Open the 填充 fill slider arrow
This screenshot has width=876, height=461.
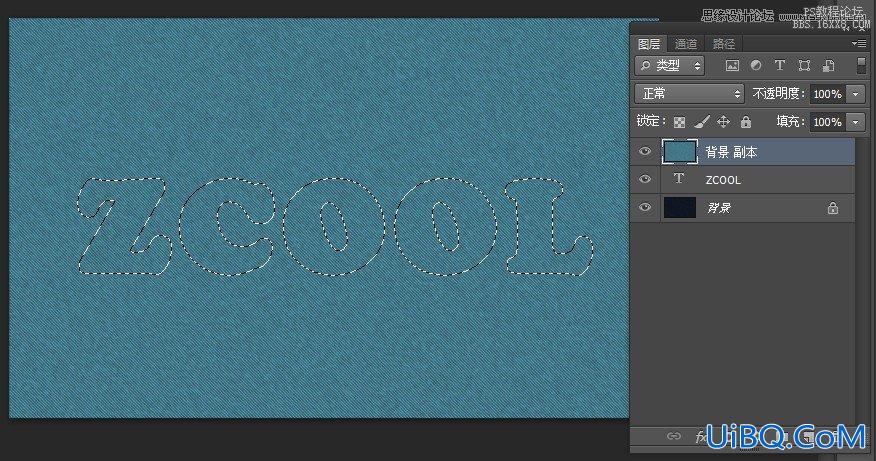tap(855, 122)
